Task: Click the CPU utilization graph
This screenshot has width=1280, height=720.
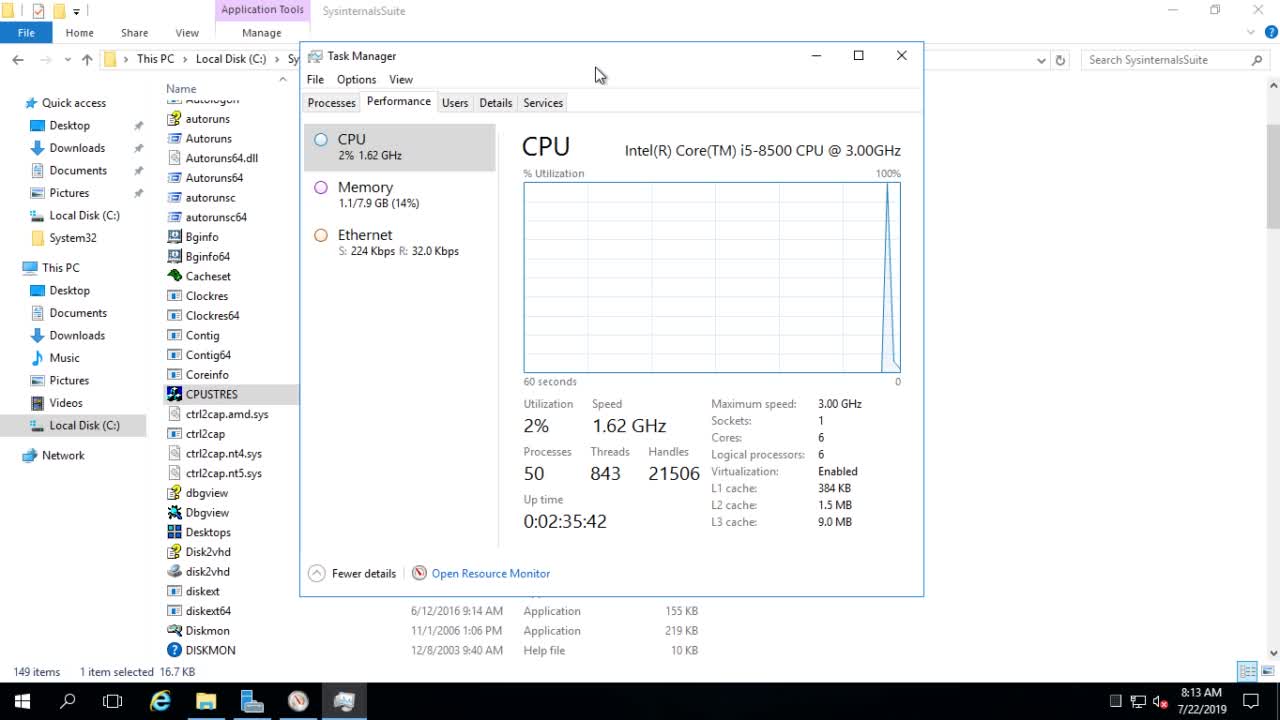Action: point(712,277)
